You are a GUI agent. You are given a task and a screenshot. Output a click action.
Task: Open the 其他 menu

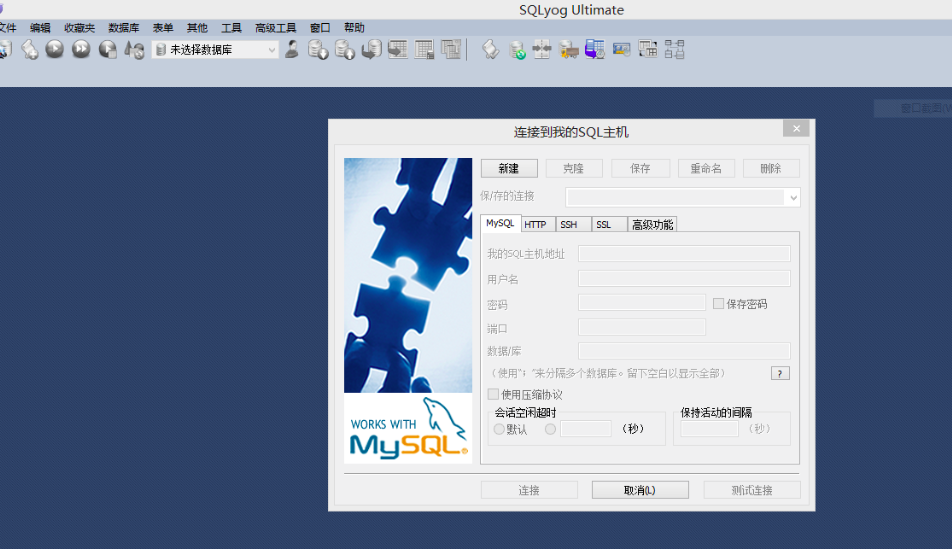point(197,27)
